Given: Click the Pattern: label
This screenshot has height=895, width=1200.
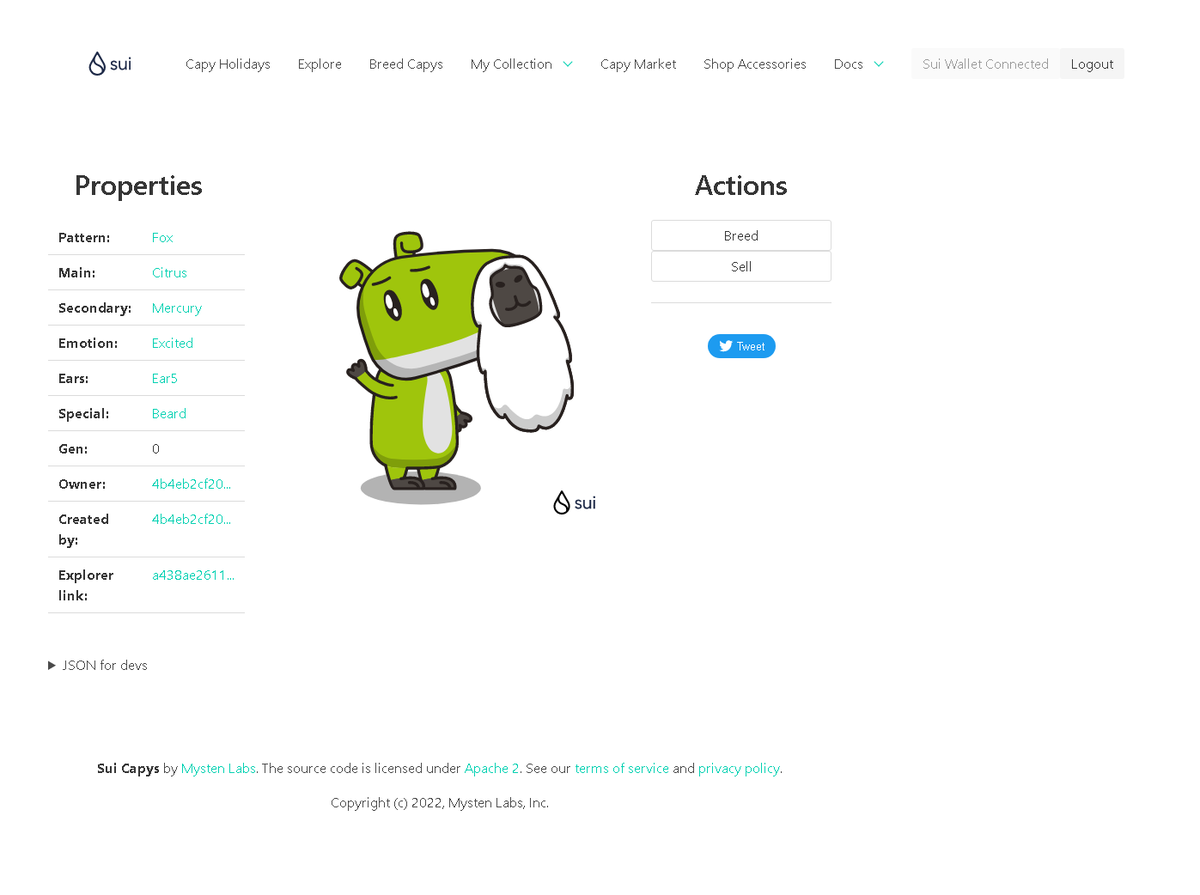Looking at the screenshot, I should [x=84, y=238].
